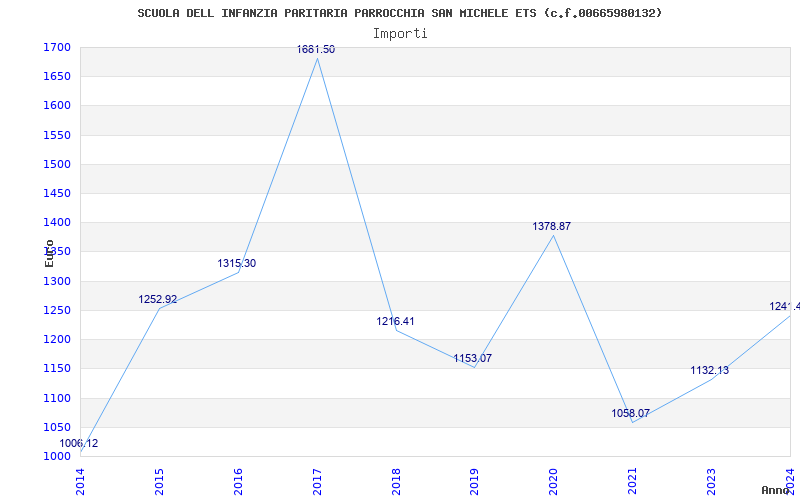This screenshot has height=500, width=800.
Task: Select the 1378.87 data label at 2020
Action: point(552,227)
